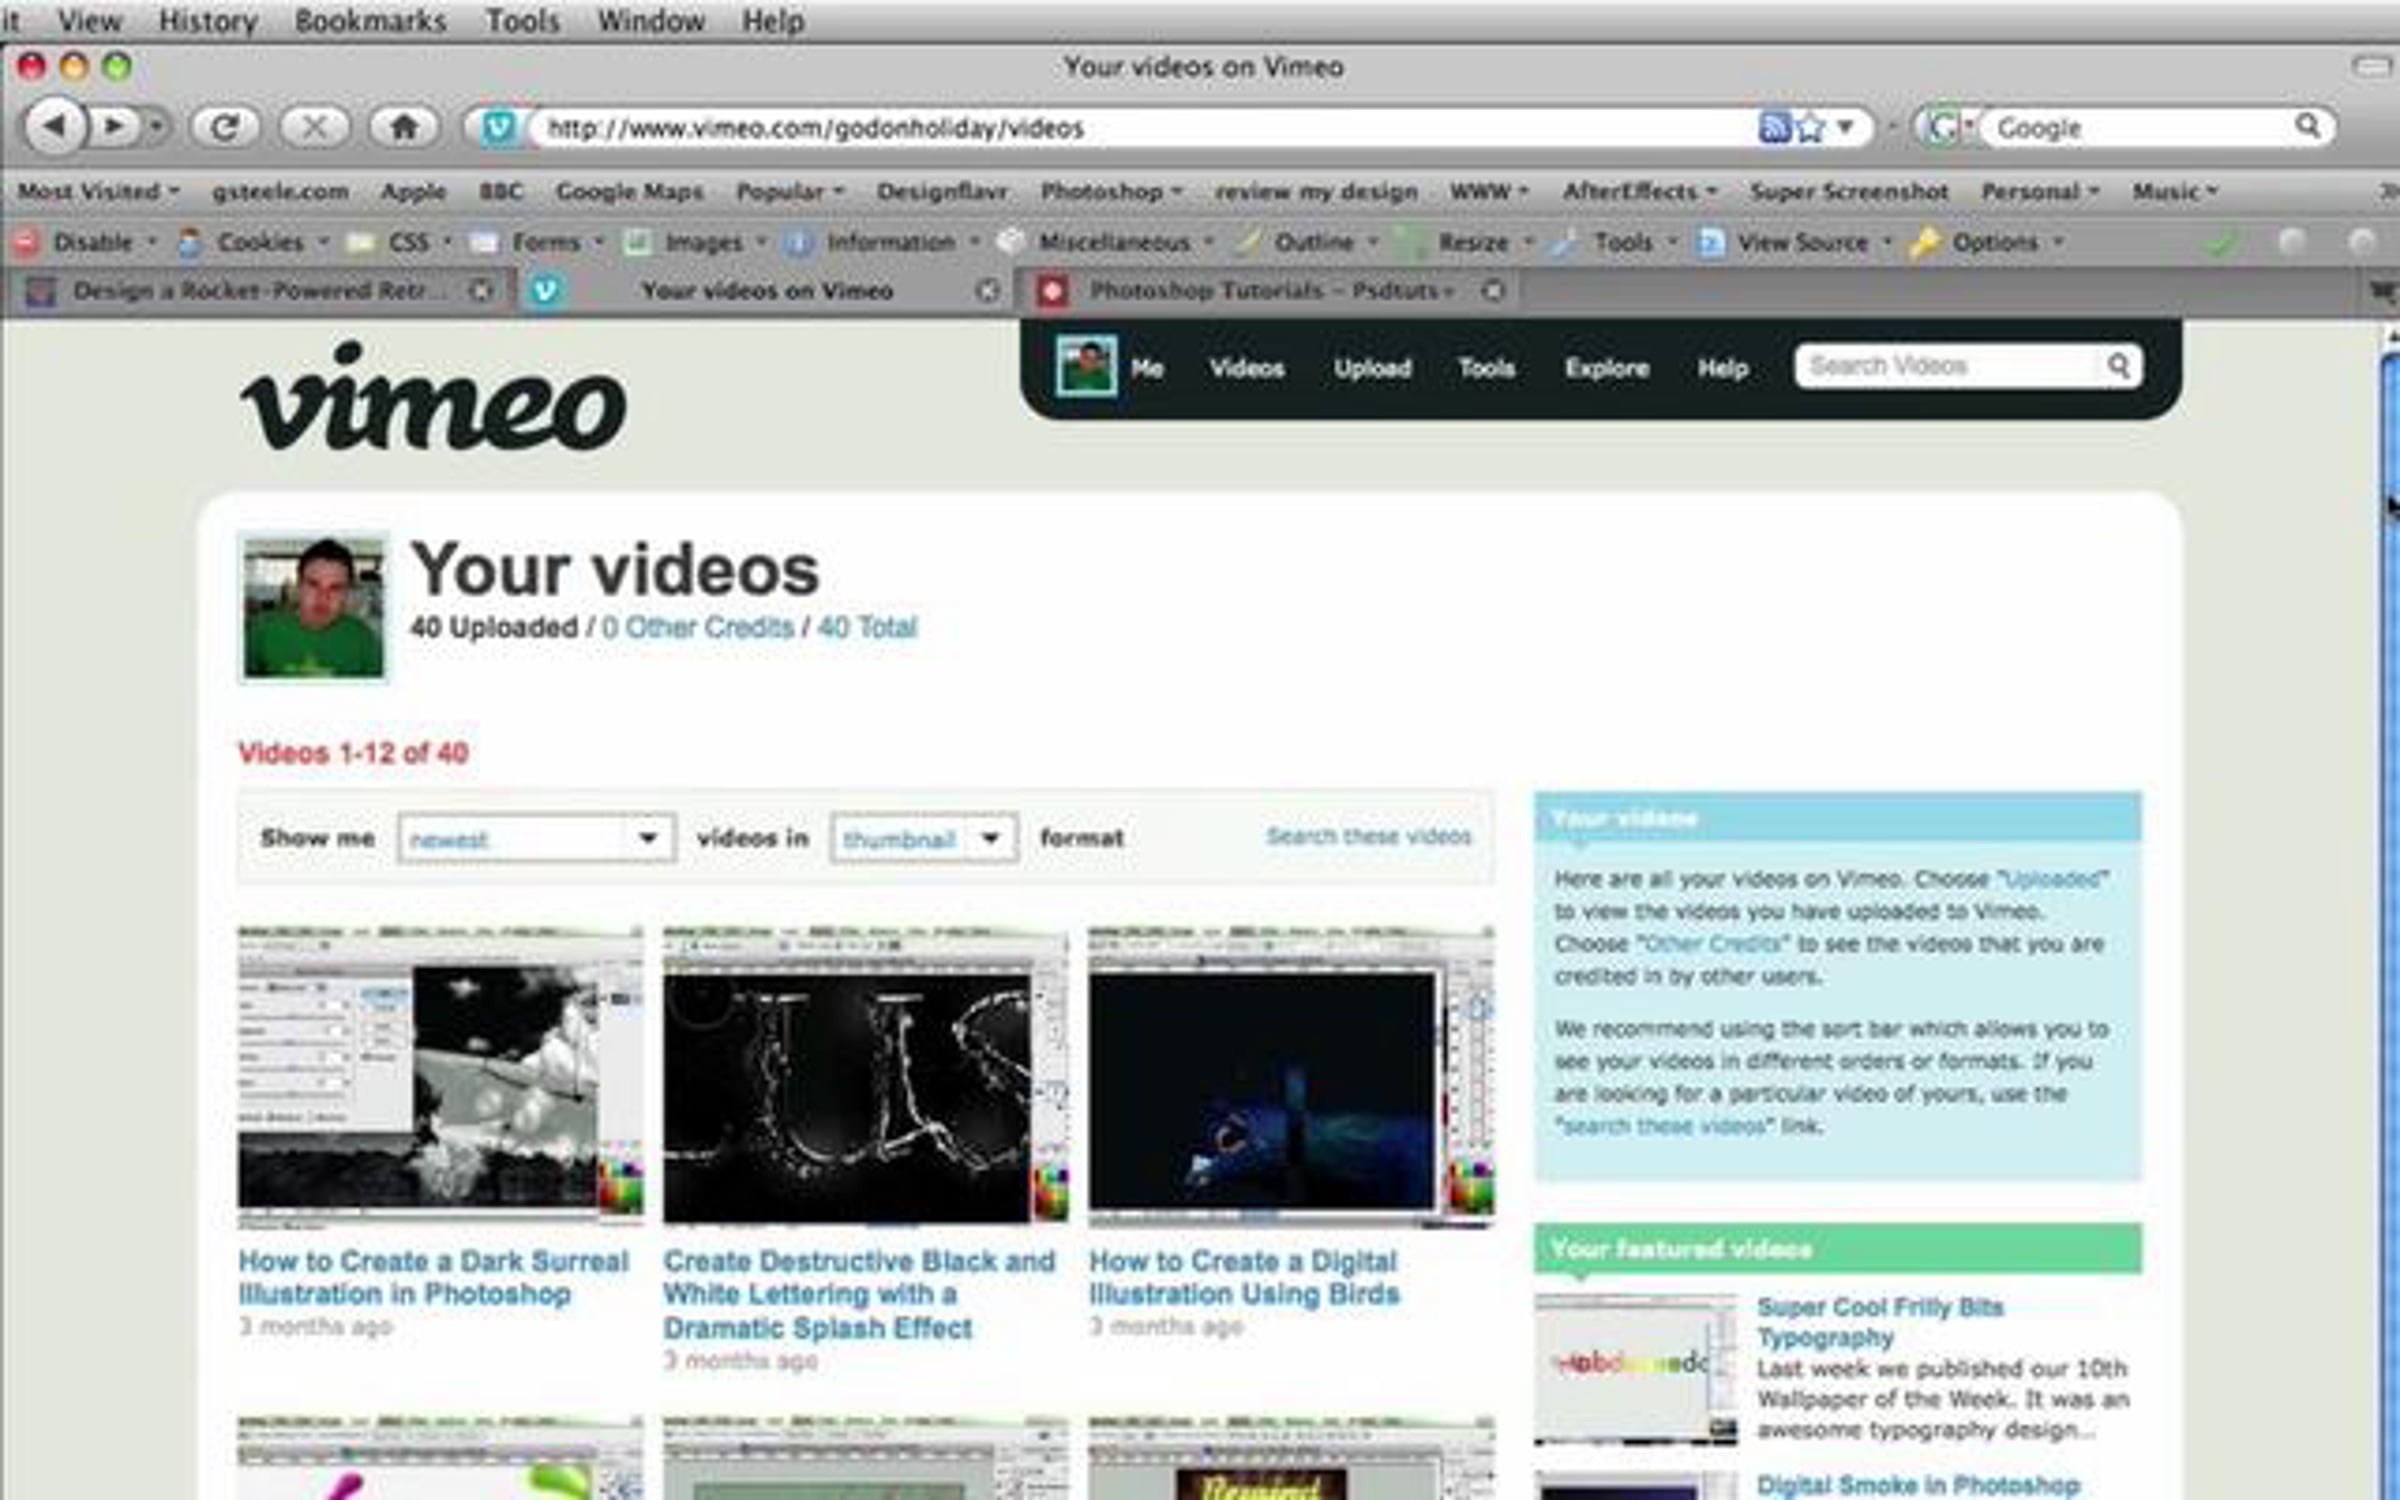Go back using the browser Back arrow

point(55,127)
